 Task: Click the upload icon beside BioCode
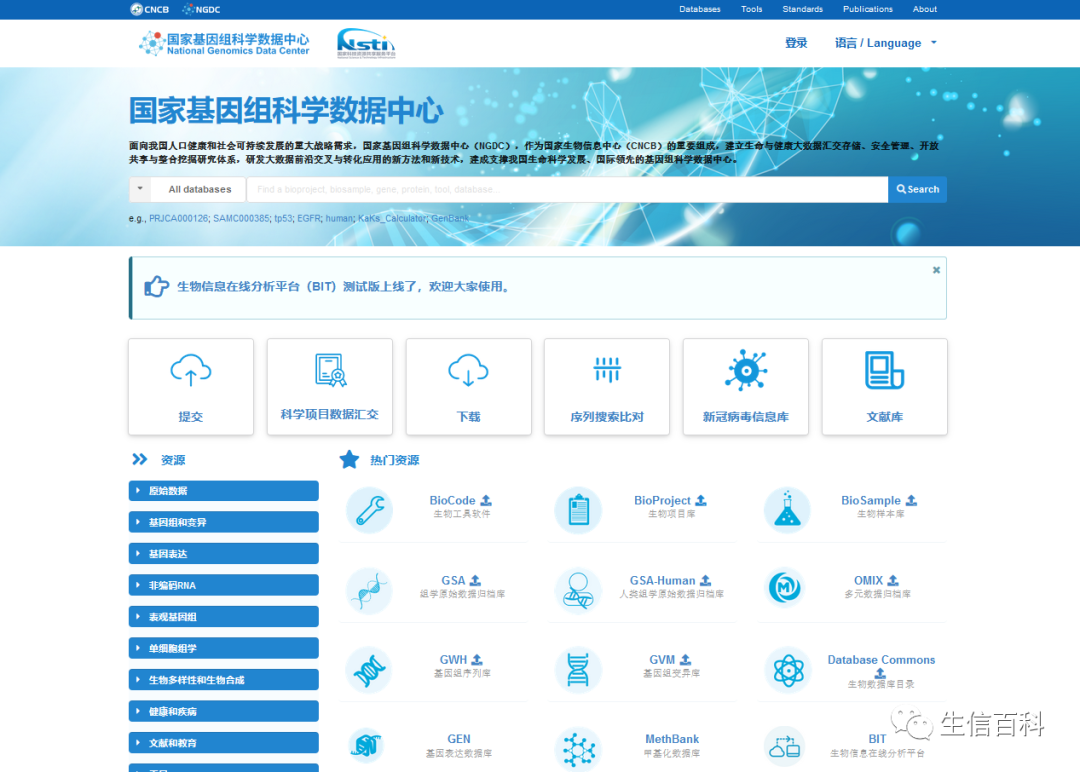[486, 500]
